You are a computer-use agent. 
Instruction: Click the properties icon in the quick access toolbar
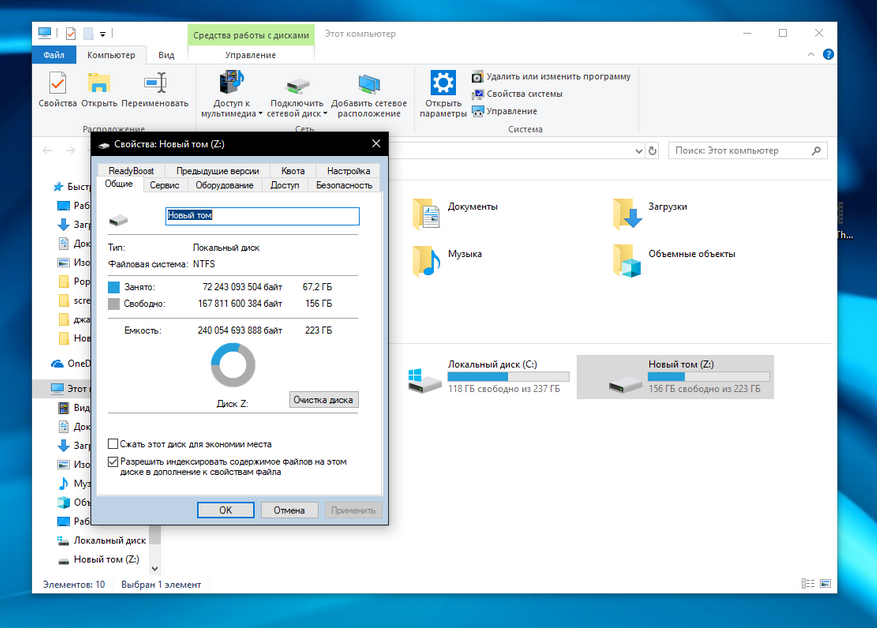coord(70,34)
